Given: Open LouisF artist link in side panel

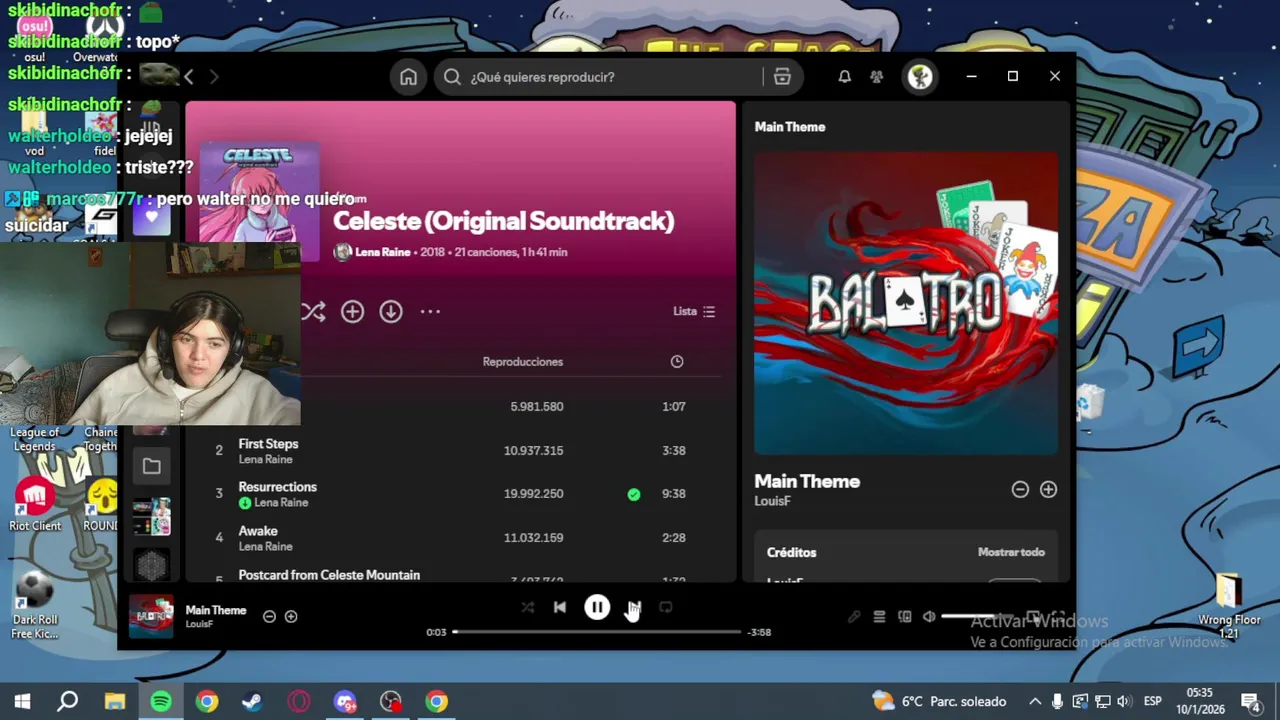Looking at the screenshot, I should [772, 501].
